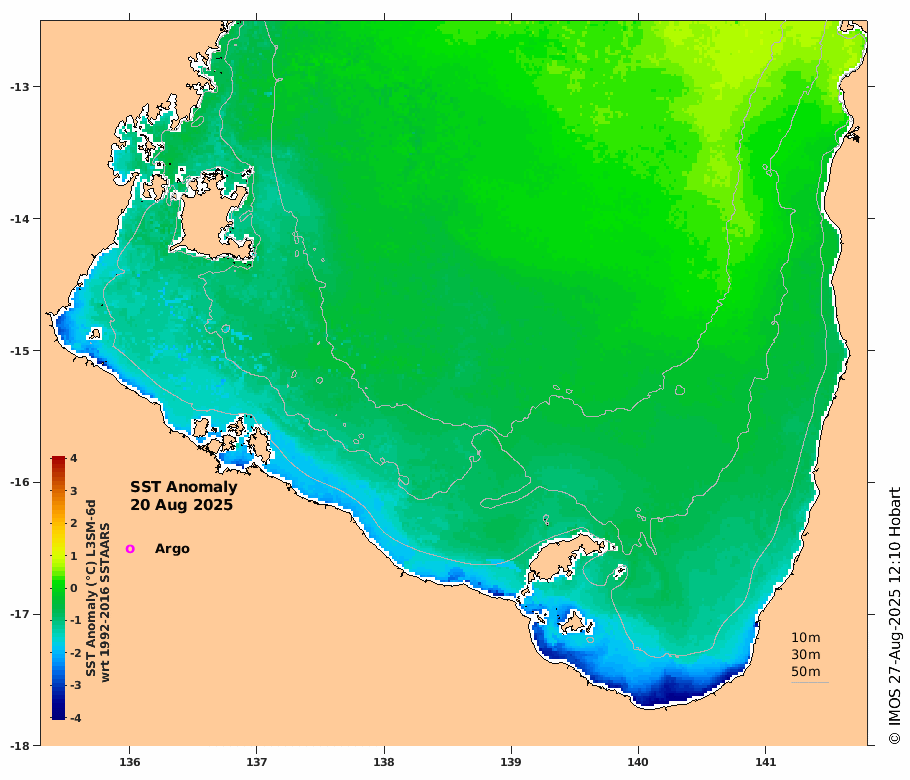Click the longitude axis label '140'
Image resolution: width=910 pixels, height=780 pixels.
pyautogui.click(x=638, y=762)
